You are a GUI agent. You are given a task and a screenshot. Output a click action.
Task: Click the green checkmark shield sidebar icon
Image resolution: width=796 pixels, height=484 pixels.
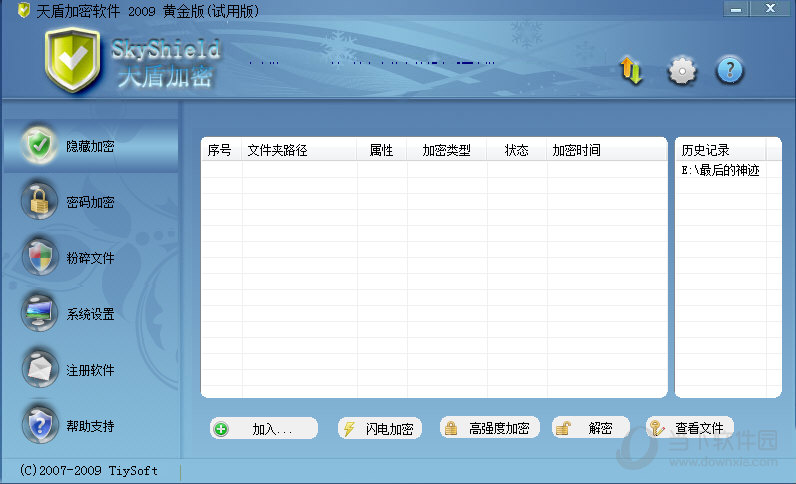pos(39,145)
